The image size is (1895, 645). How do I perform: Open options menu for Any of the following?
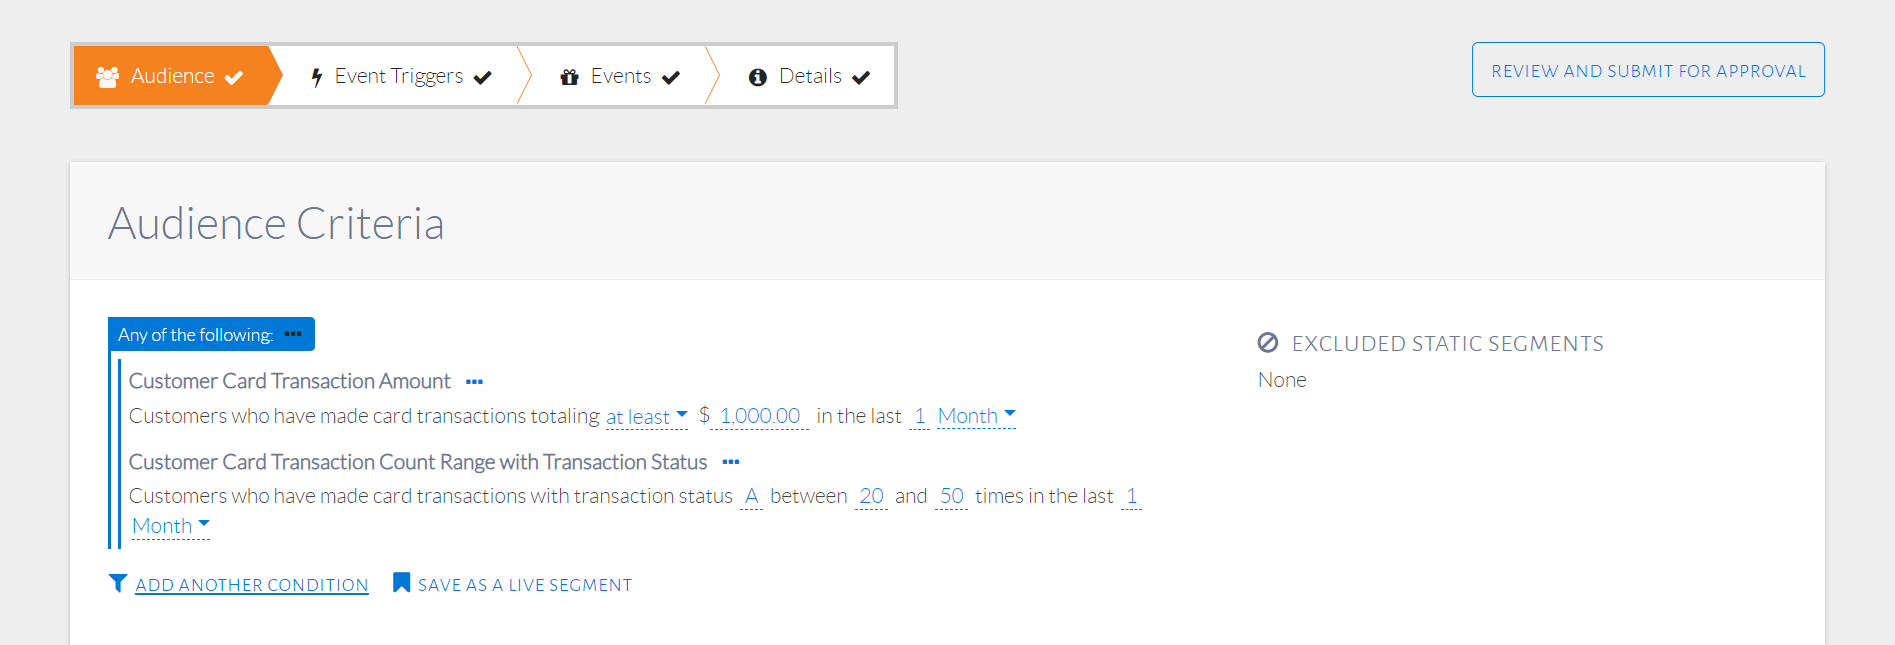coord(293,334)
